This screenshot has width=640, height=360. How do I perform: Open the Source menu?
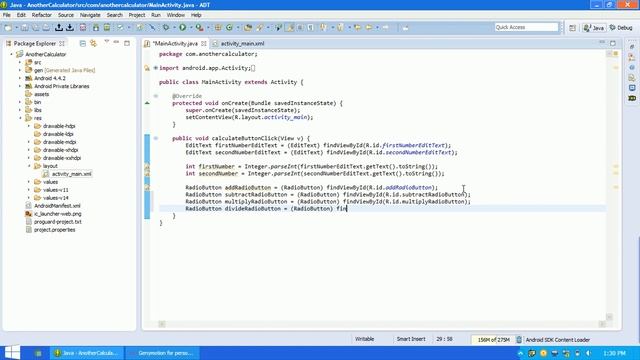click(x=66, y=15)
